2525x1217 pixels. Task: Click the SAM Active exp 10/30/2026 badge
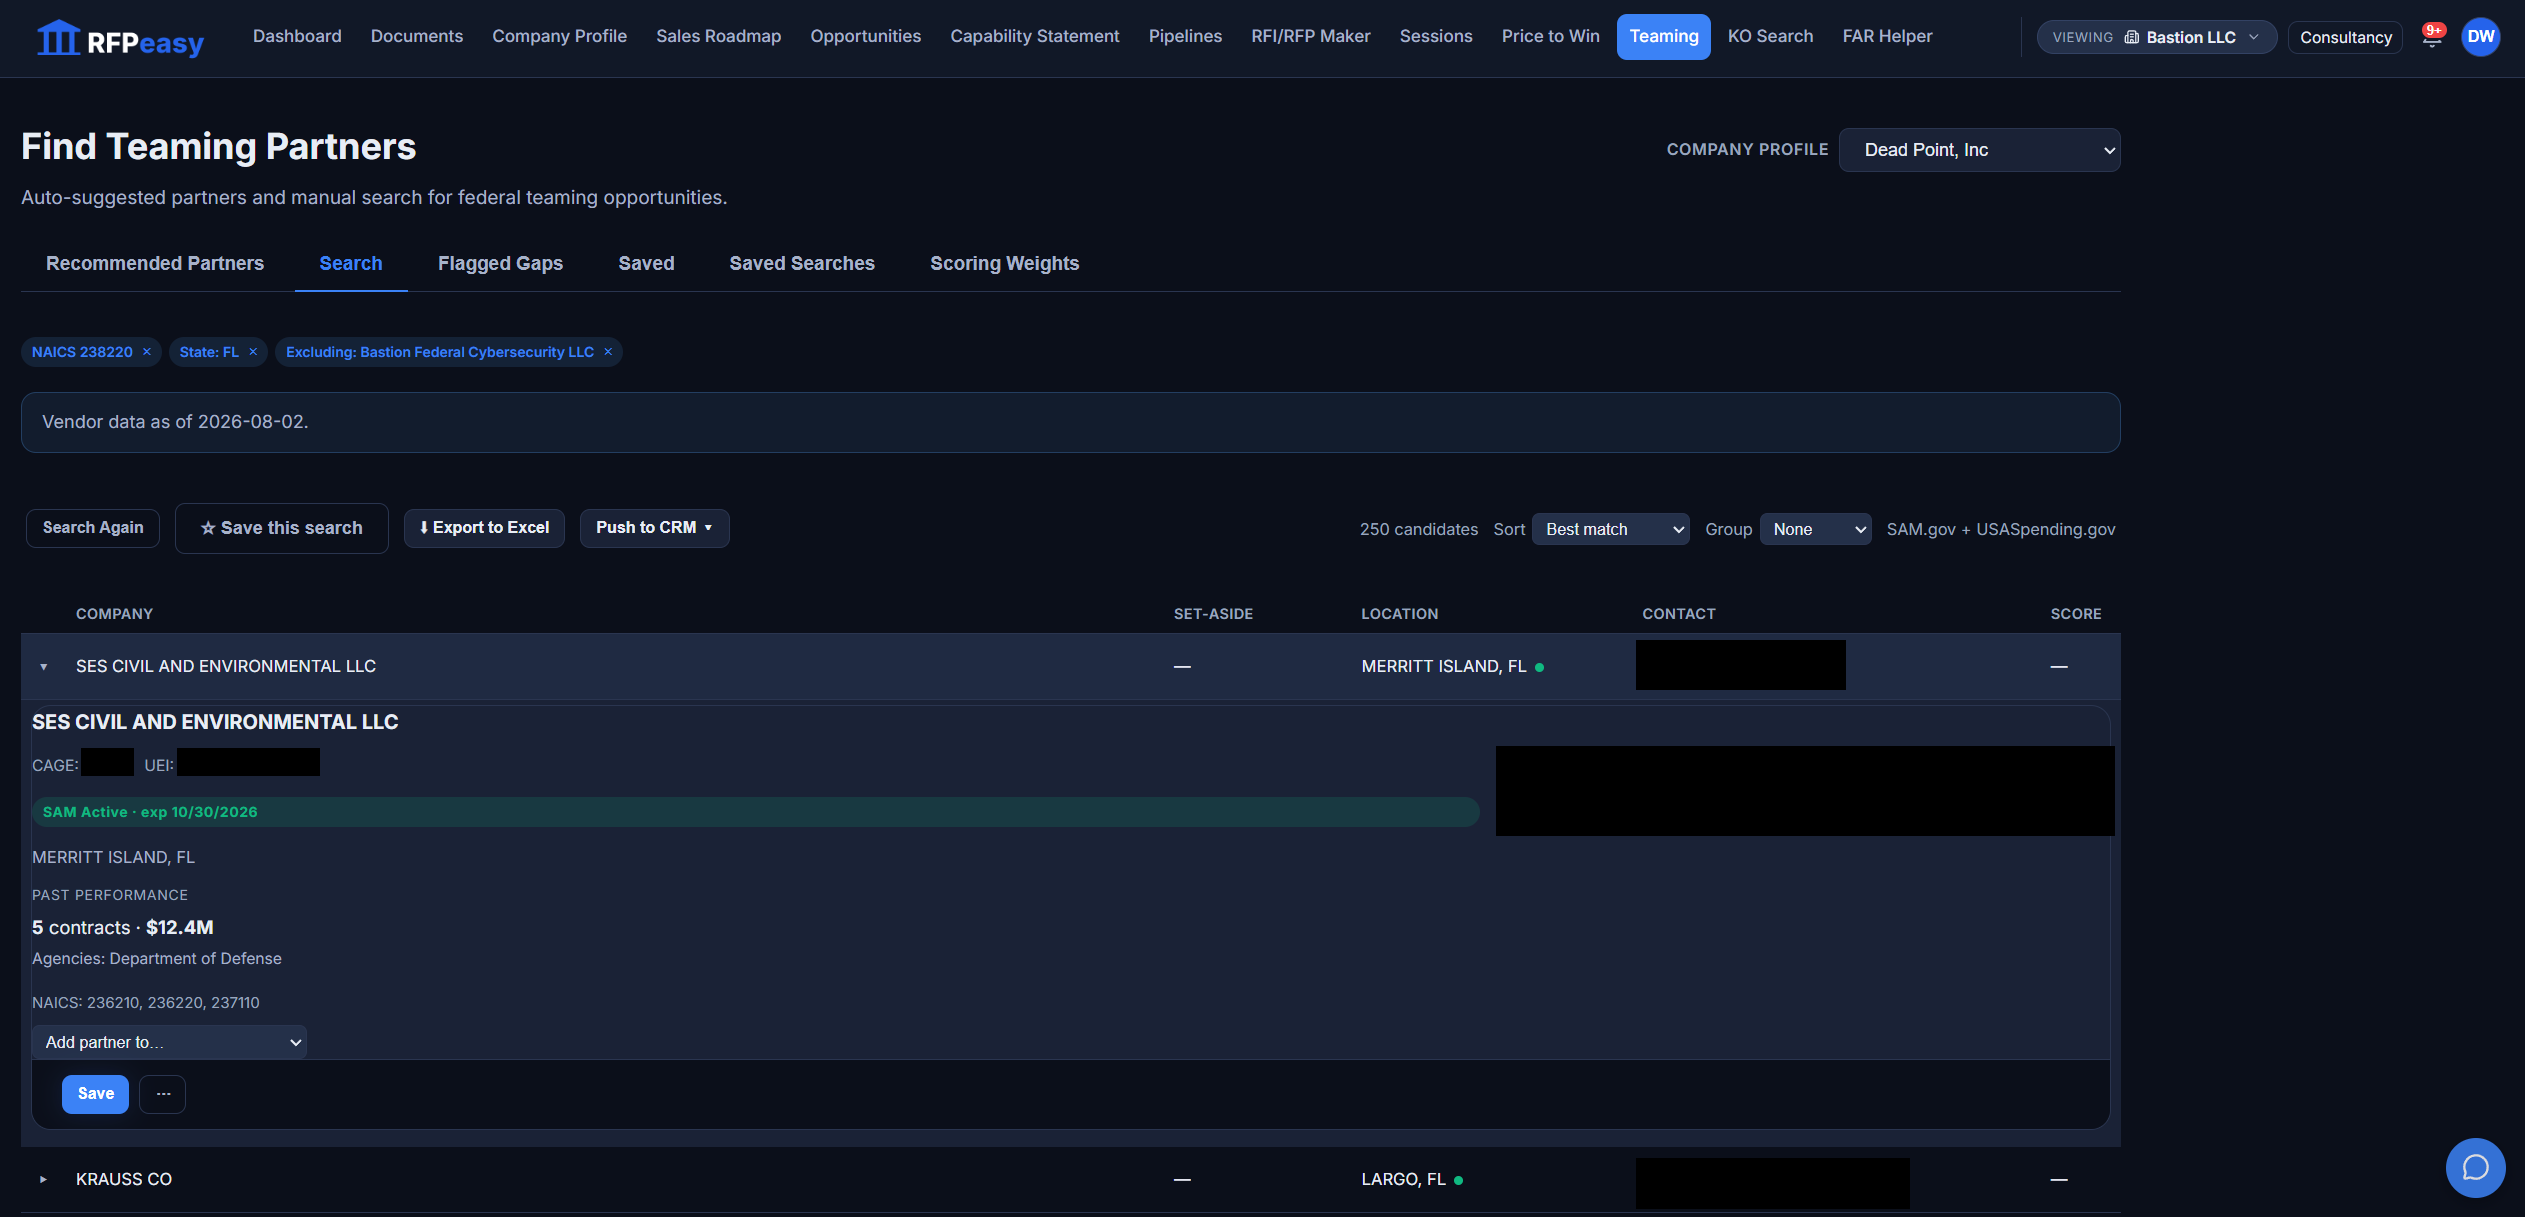tap(755, 812)
